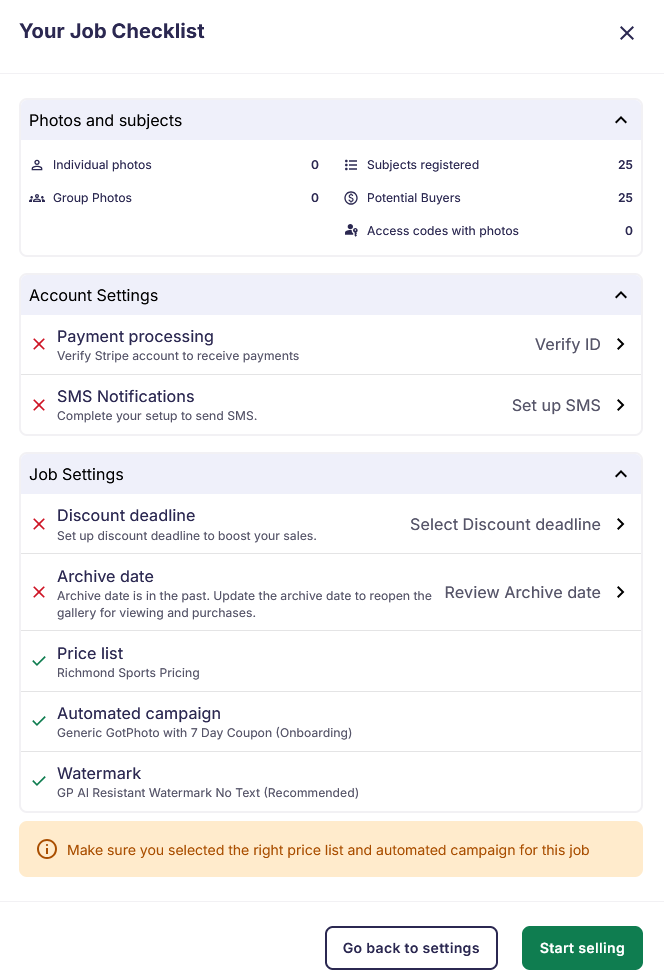This screenshot has height=979, width=664.
Task: Click the red X beside Payment processing
Action: point(38,344)
